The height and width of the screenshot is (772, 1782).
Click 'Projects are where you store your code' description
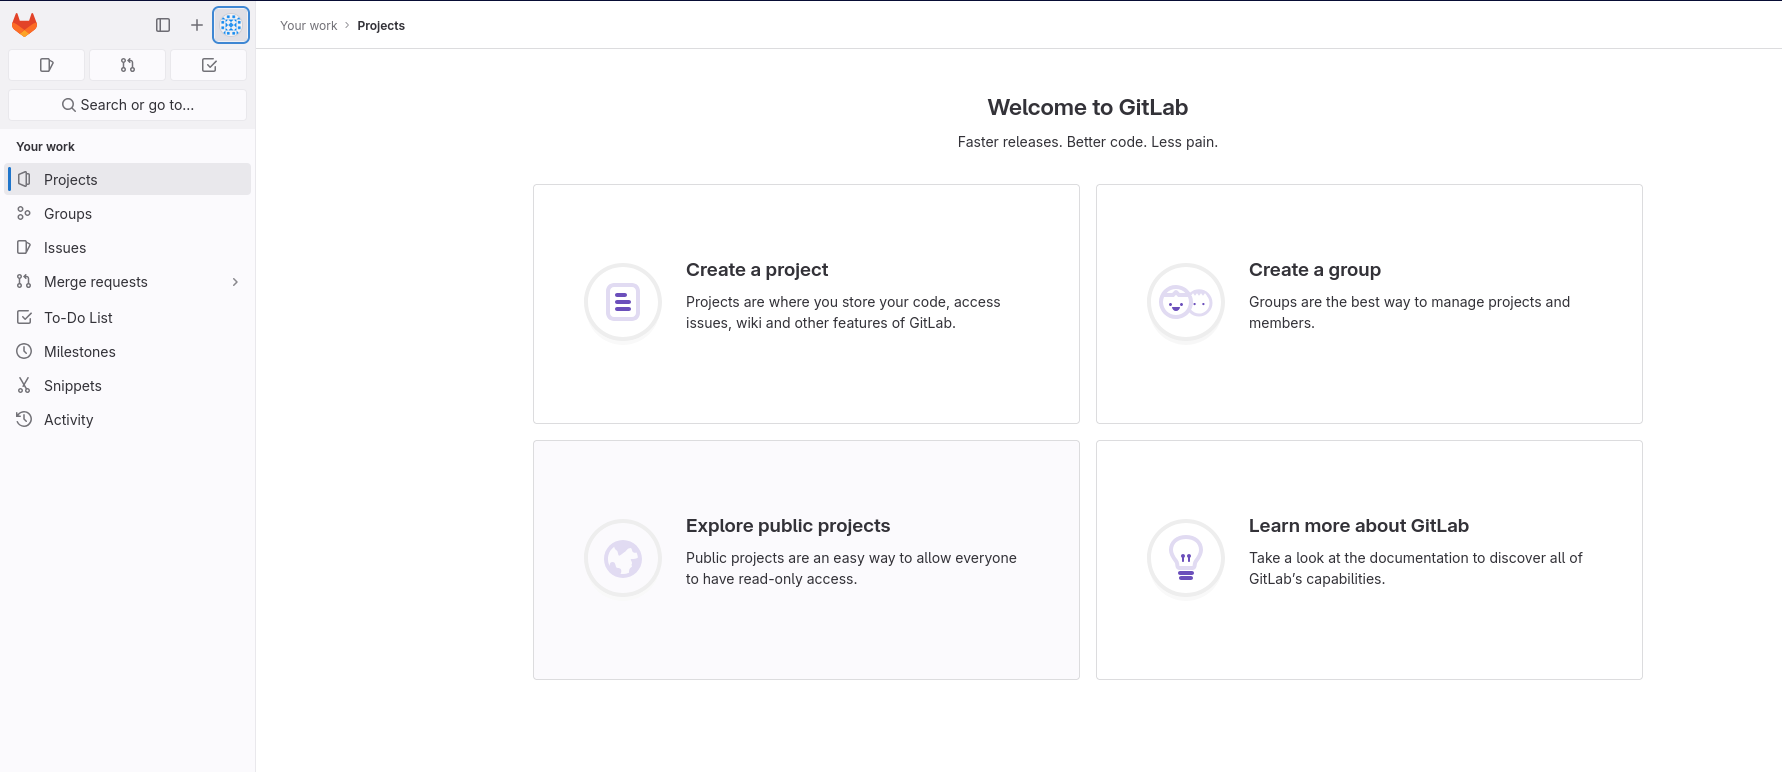tap(843, 312)
